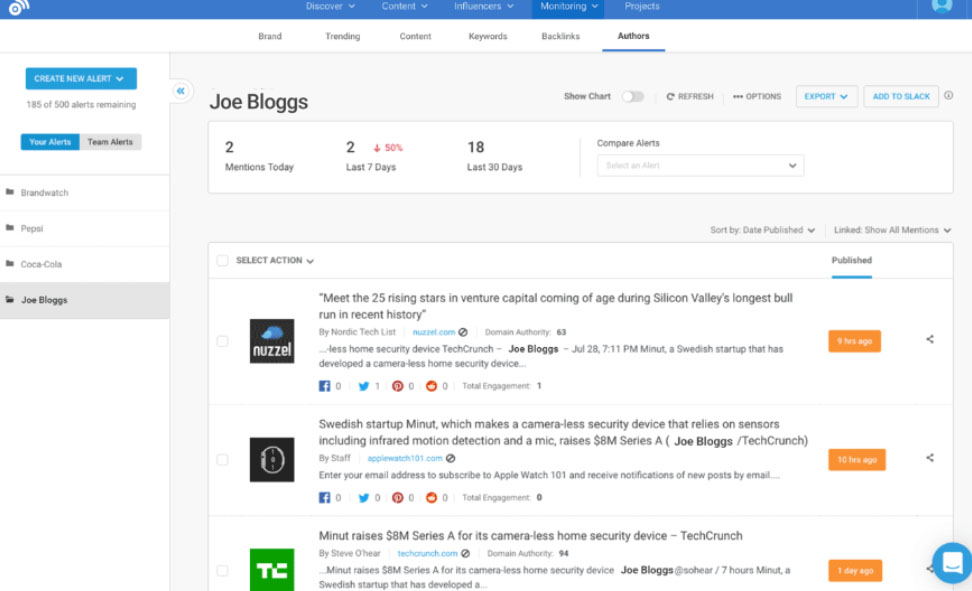
Task: Select the Joe Bloggs alert folder
Action: [x=84, y=300]
